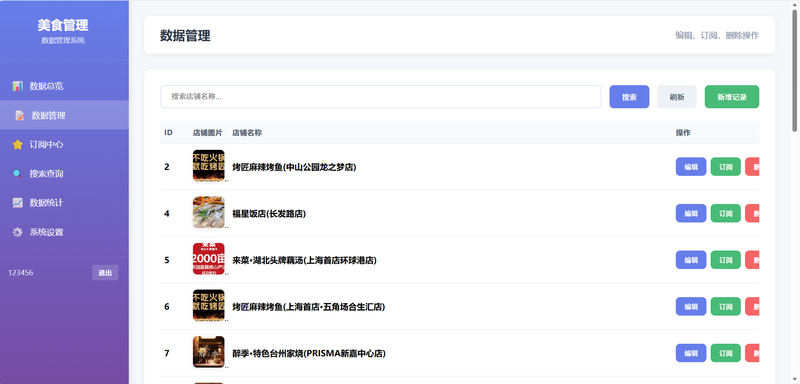Screen dimensions: 800x384
Task: Open thumbnail of 烤匠麻辣烤鱼(上海首店·五角场合生汇店)
Action: (x=209, y=305)
